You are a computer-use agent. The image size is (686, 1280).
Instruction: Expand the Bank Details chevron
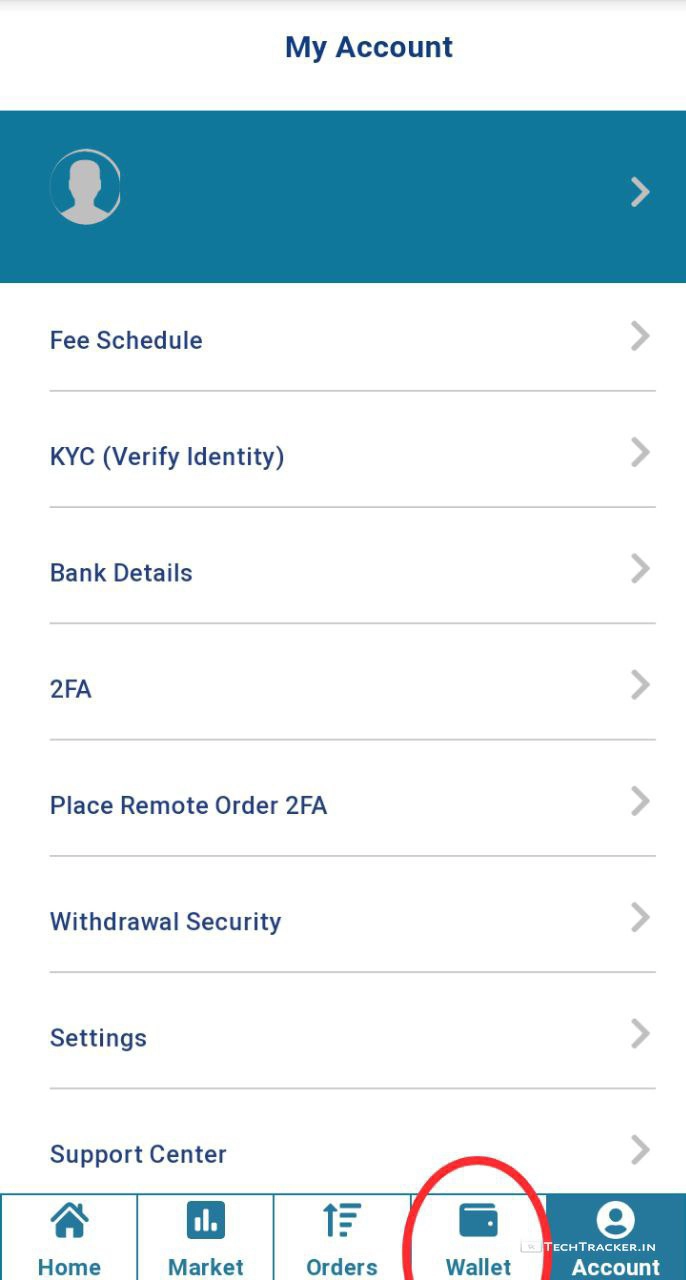[640, 569]
